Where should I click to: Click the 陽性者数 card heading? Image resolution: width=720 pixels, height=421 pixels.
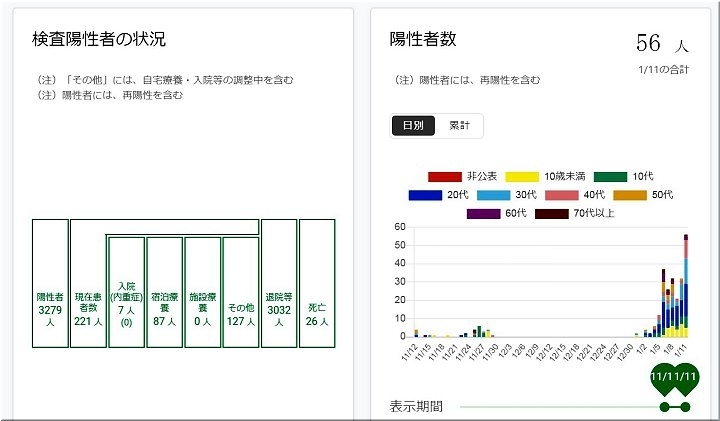[x=423, y=39]
